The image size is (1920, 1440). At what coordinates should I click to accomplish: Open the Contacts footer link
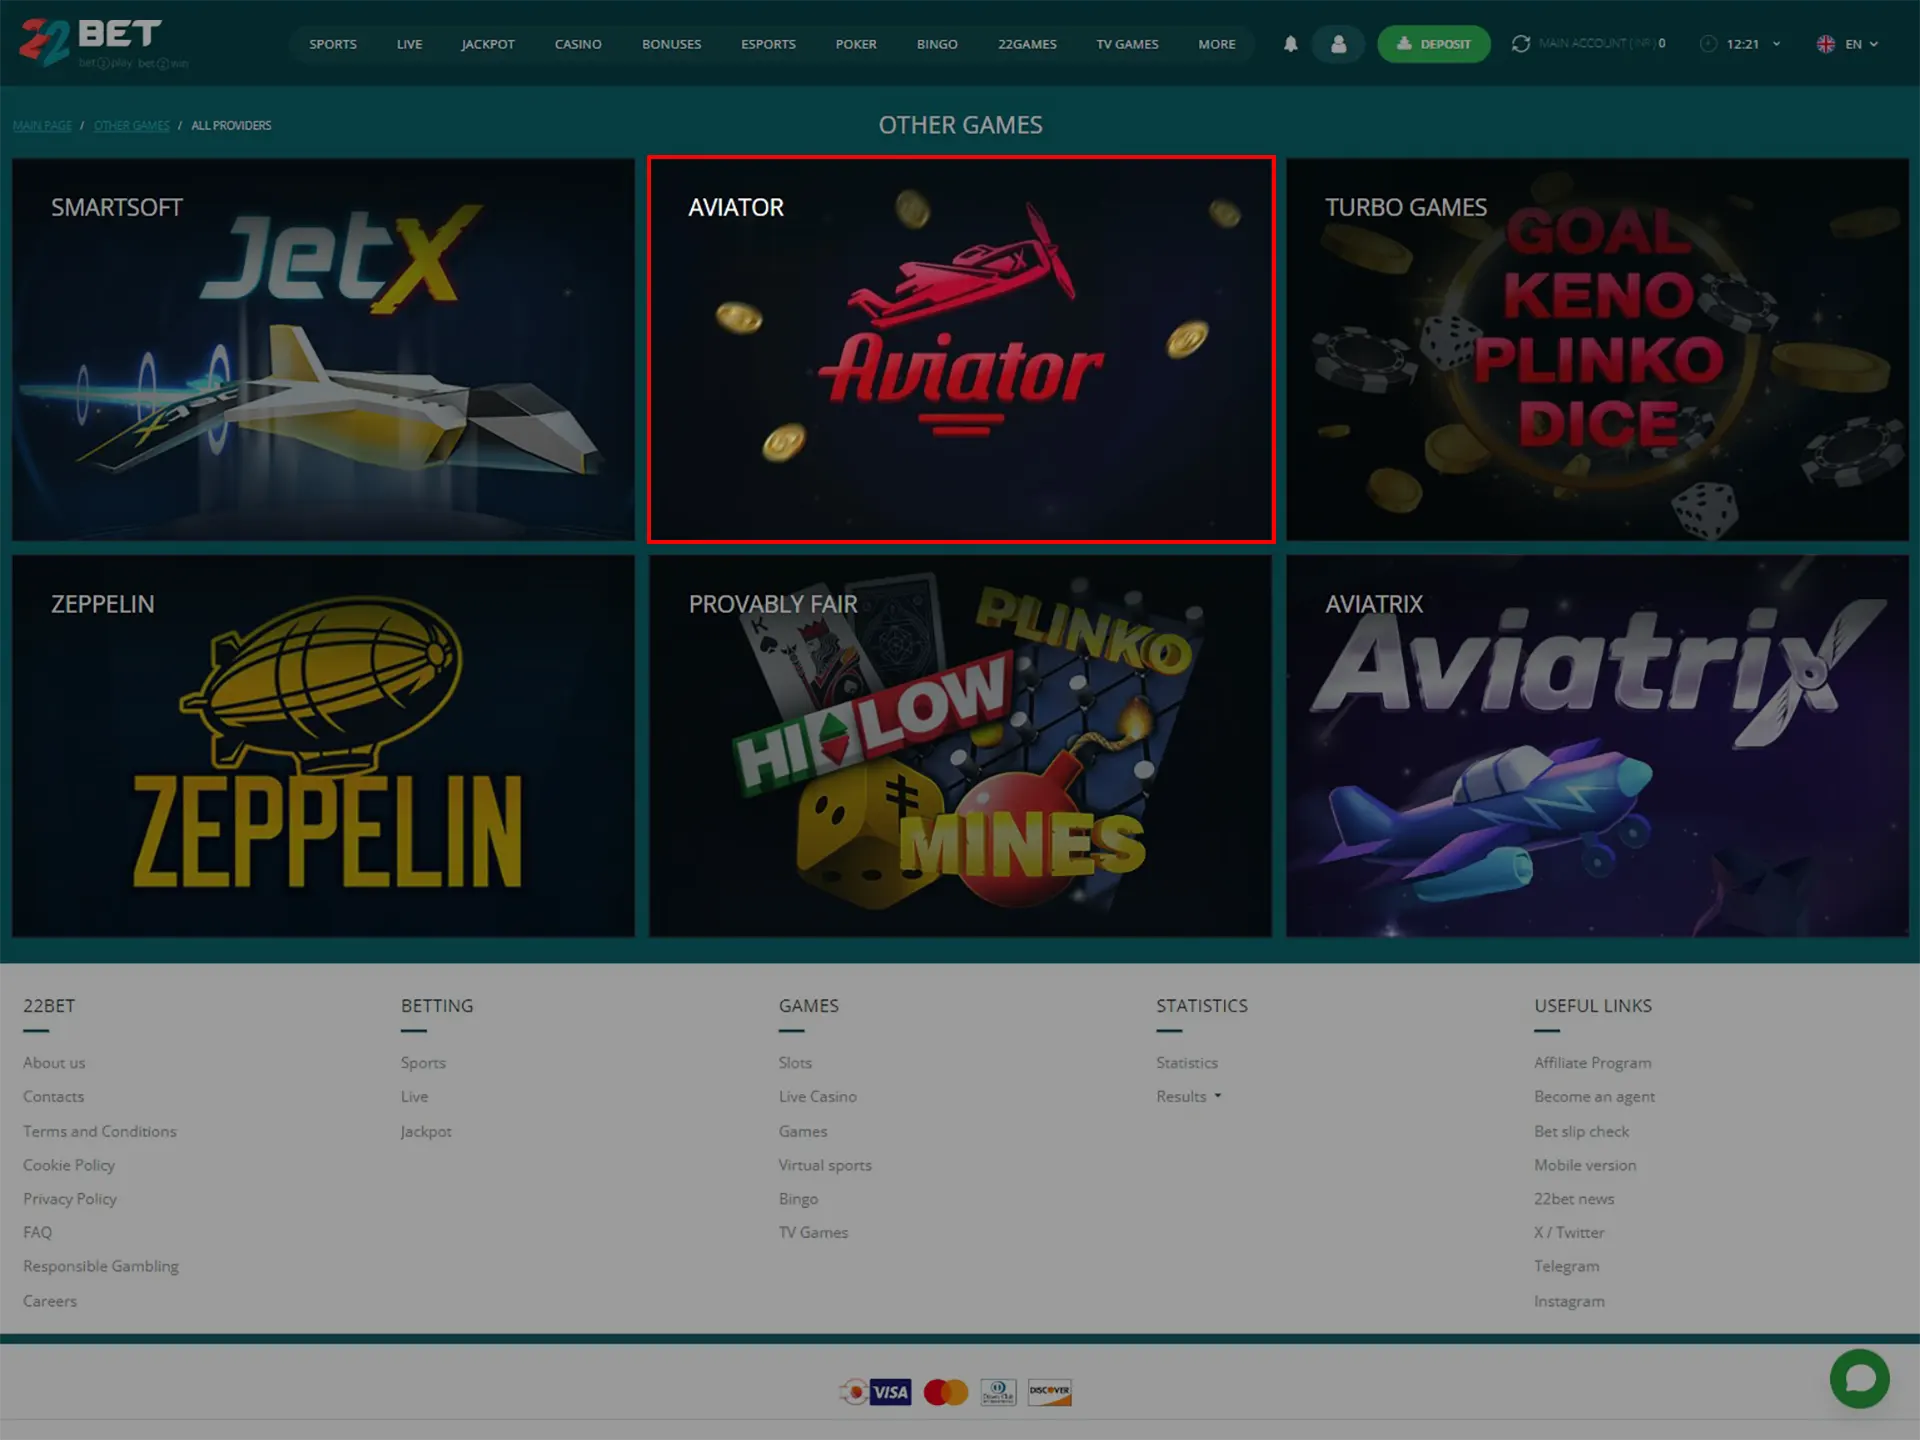tap(53, 1097)
